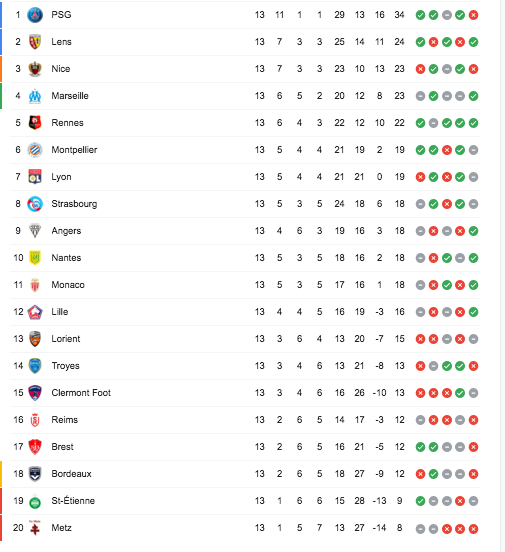The width and height of the screenshot is (505, 552).
Task: Click the Bordeaux club crest
Action: pos(35,474)
